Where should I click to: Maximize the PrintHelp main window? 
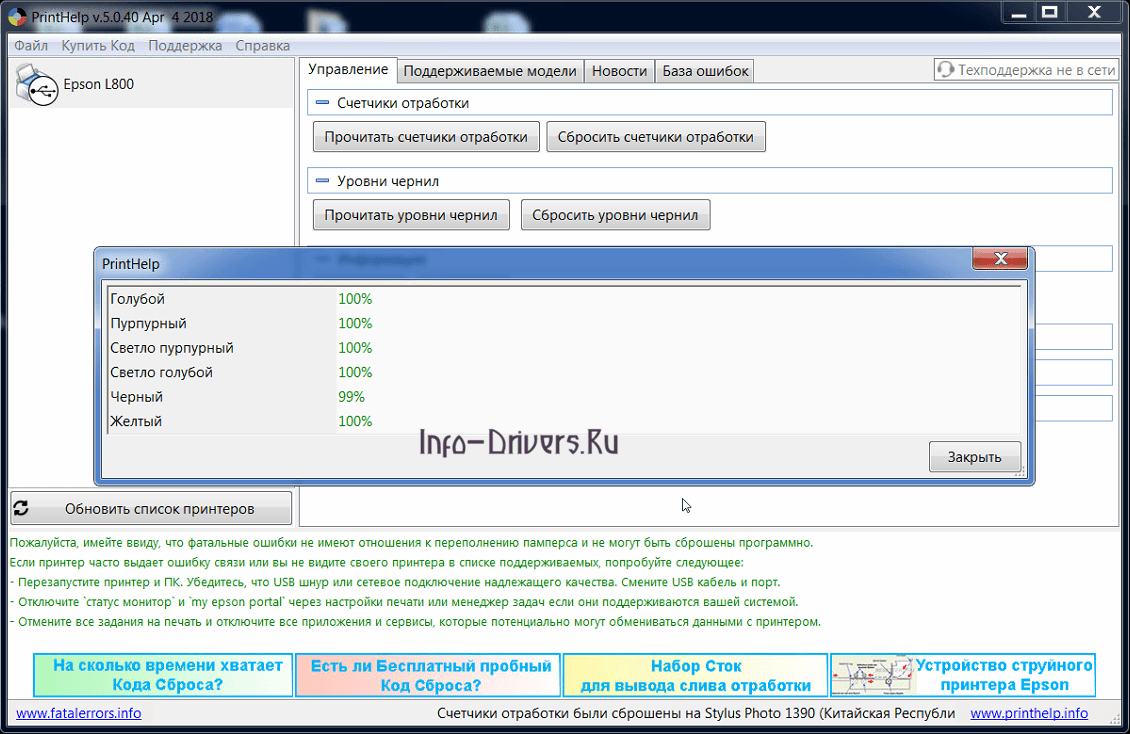(1050, 13)
